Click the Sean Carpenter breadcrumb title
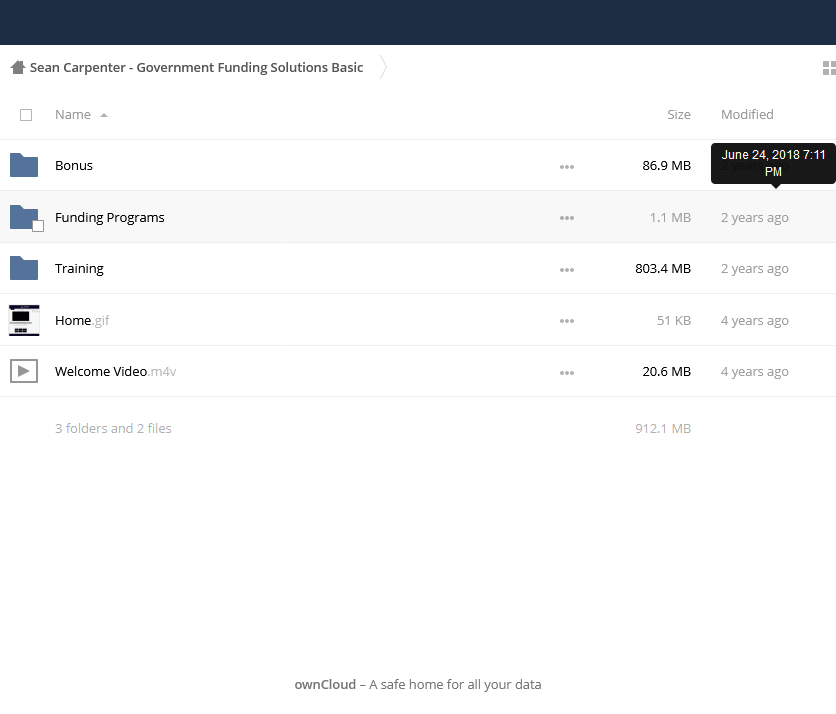This screenshot has height=714, width=836. [x=196, y=68]
